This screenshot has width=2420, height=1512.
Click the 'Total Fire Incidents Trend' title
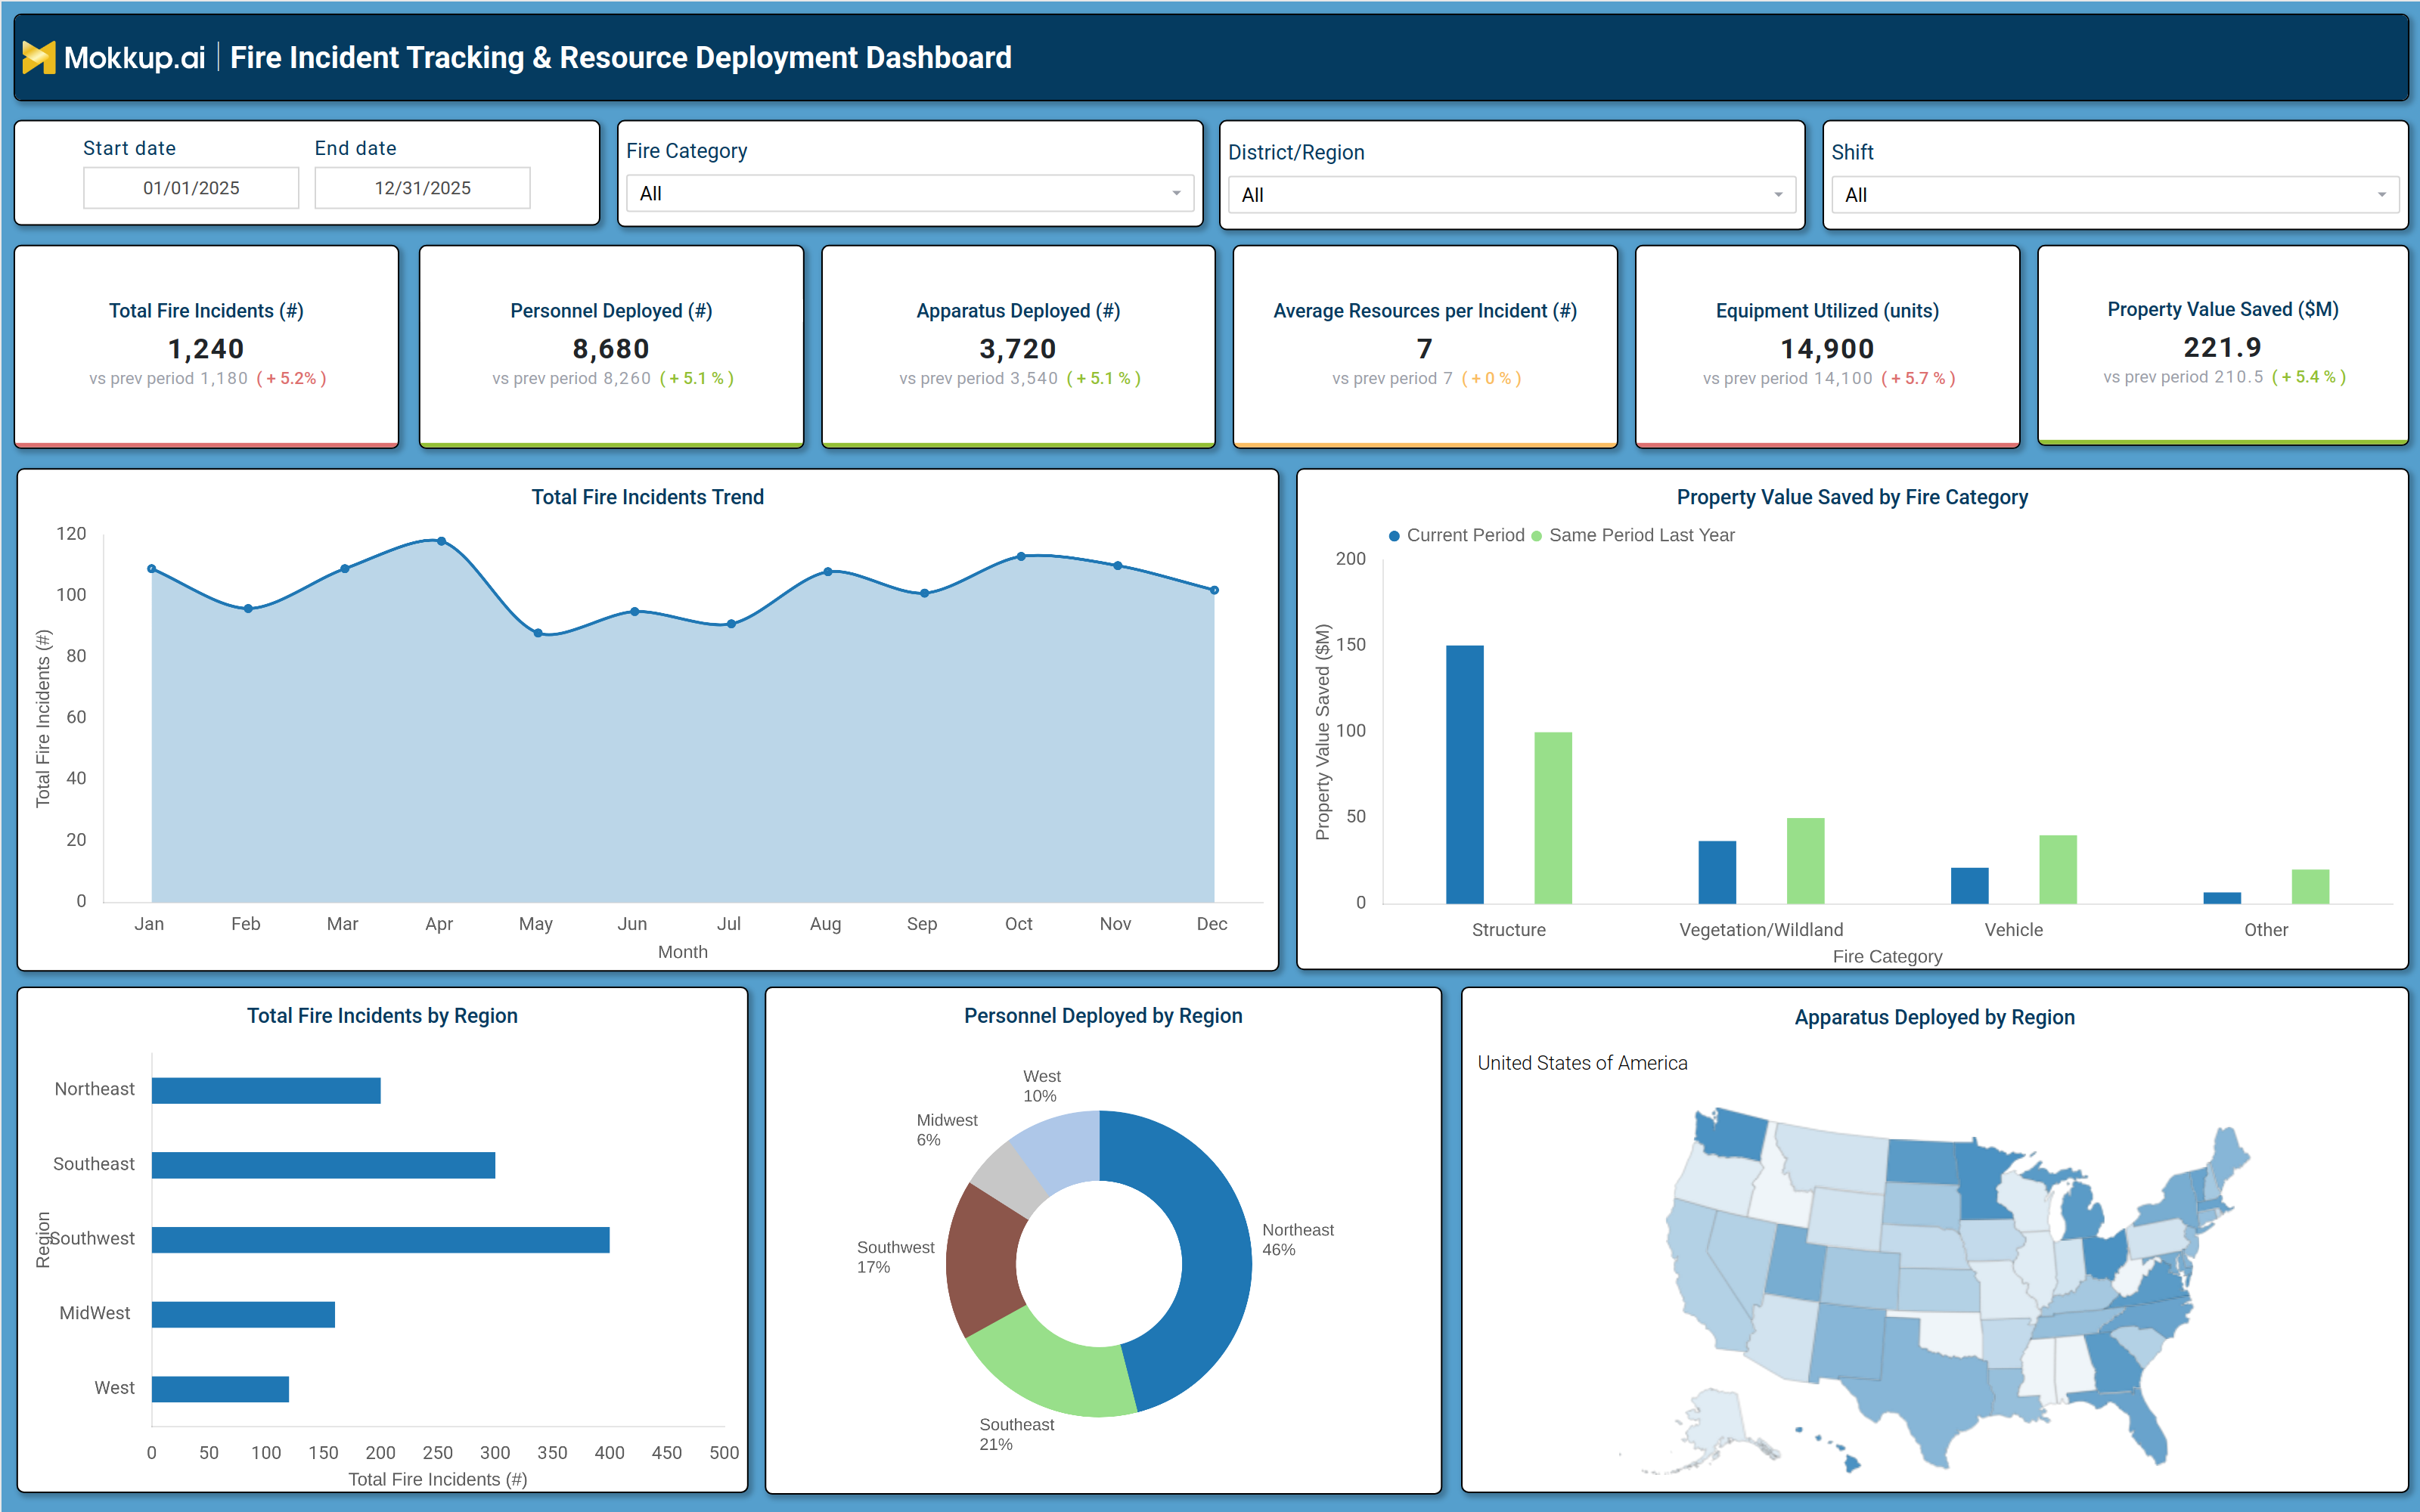coord(647,497)
